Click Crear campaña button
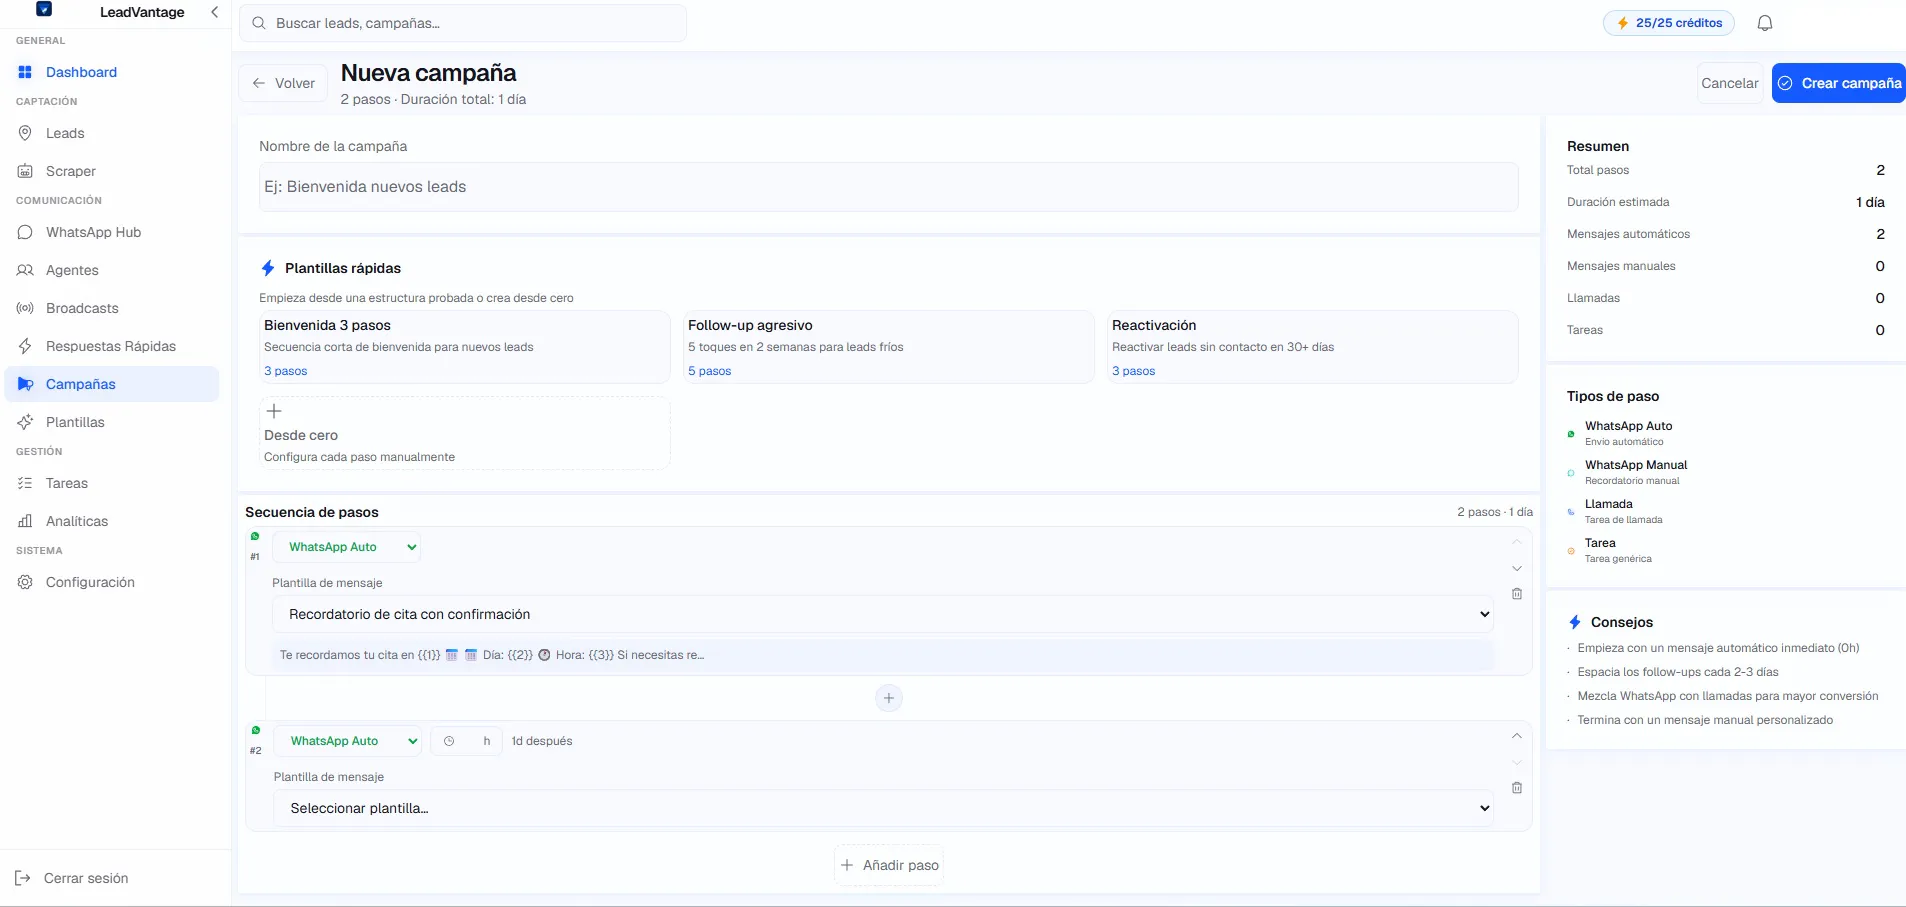The width and height of the screenshot is (1906, 907). point(1839,83)
